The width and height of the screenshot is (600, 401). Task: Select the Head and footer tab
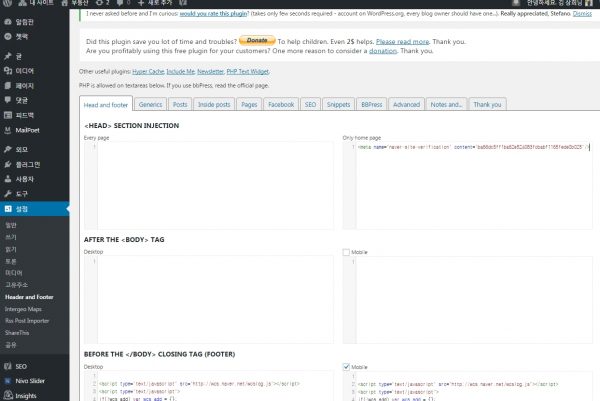106,104
